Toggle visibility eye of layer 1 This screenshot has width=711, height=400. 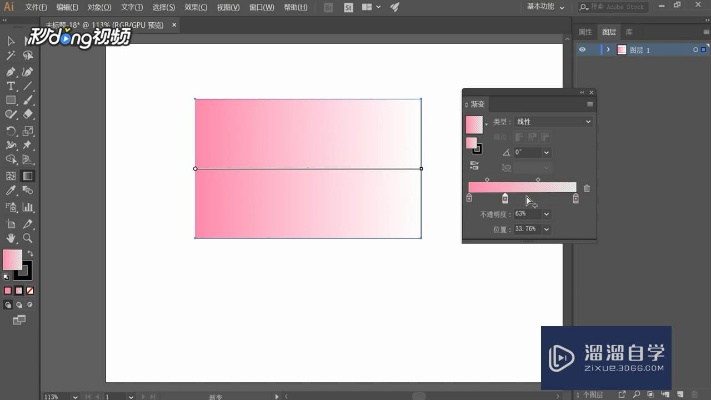click(x=582, y=50)
